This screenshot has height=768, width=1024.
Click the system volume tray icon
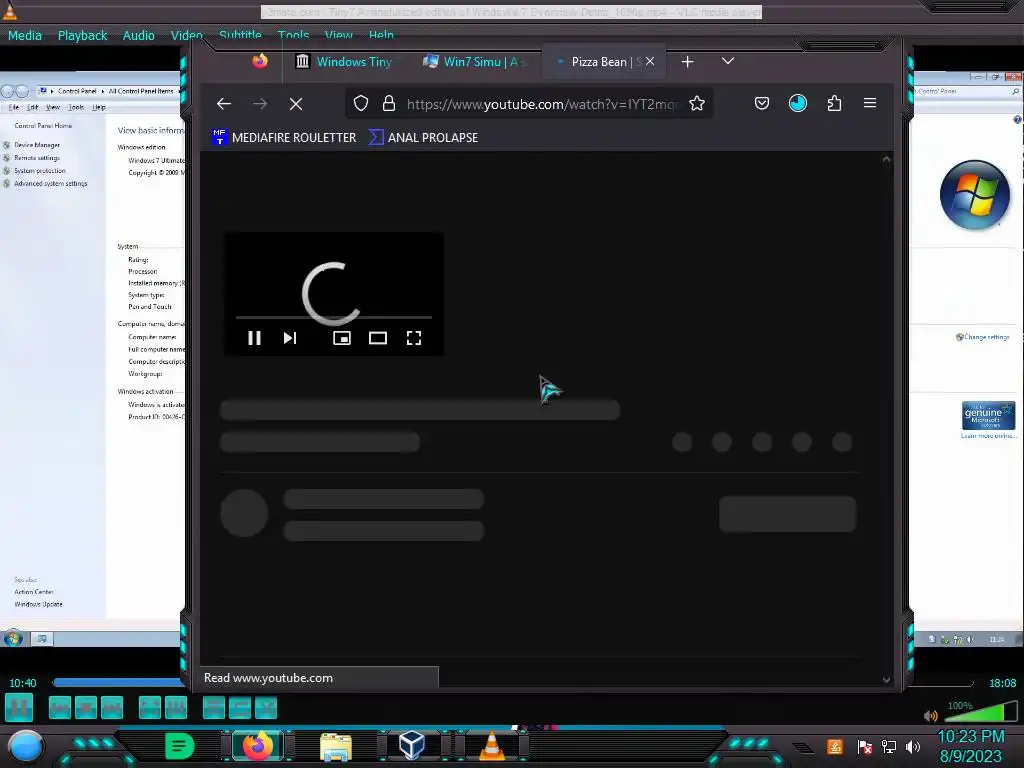pyautogui.click(x=913, y=746)
